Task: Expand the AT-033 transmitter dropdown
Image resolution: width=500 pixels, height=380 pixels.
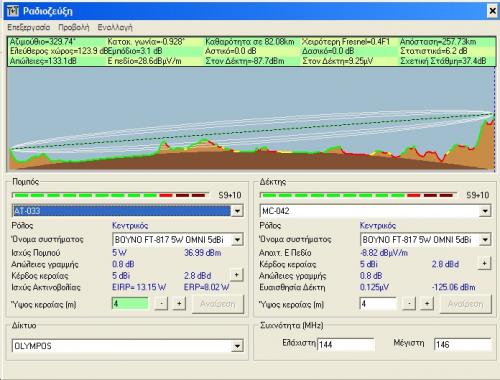Action: [237, 211]
